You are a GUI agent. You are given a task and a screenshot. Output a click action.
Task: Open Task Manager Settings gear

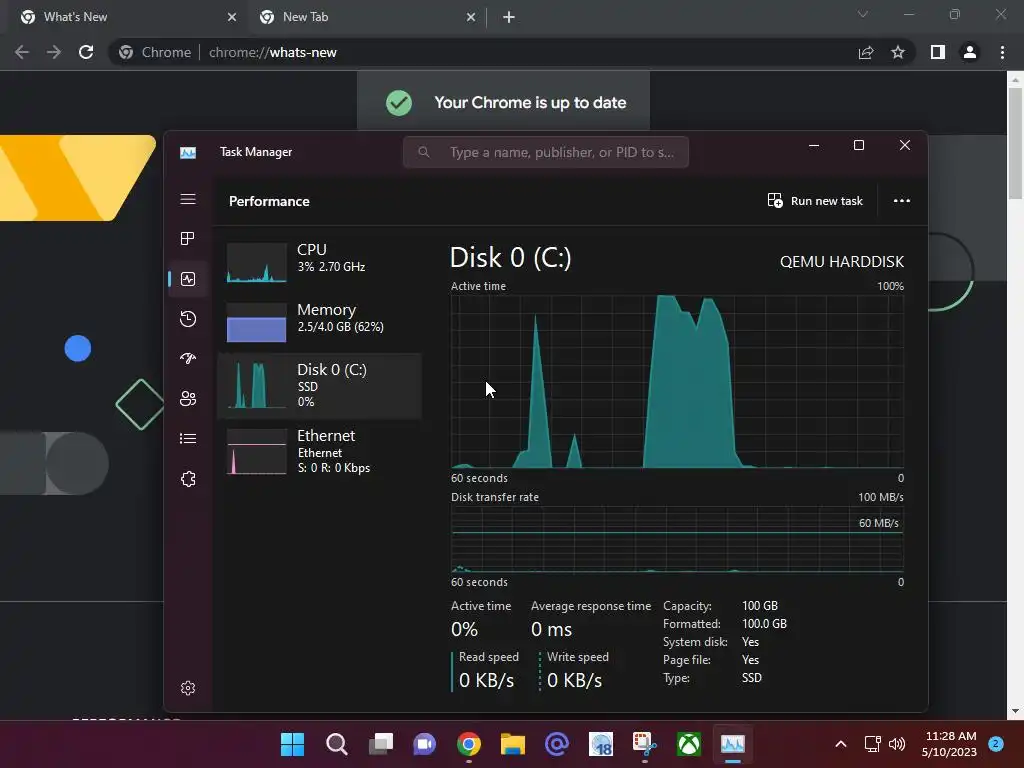click(x=188, y=688)
